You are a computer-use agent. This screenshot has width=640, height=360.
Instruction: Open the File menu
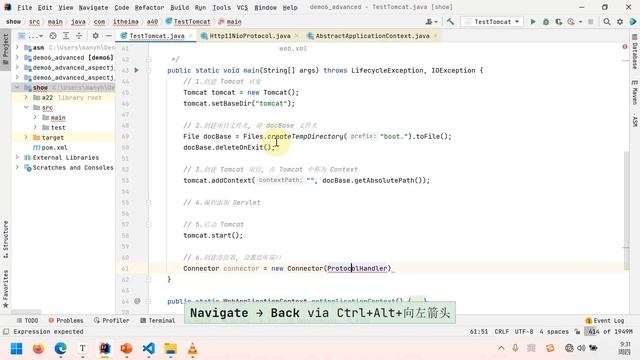(x=24, y=7)
